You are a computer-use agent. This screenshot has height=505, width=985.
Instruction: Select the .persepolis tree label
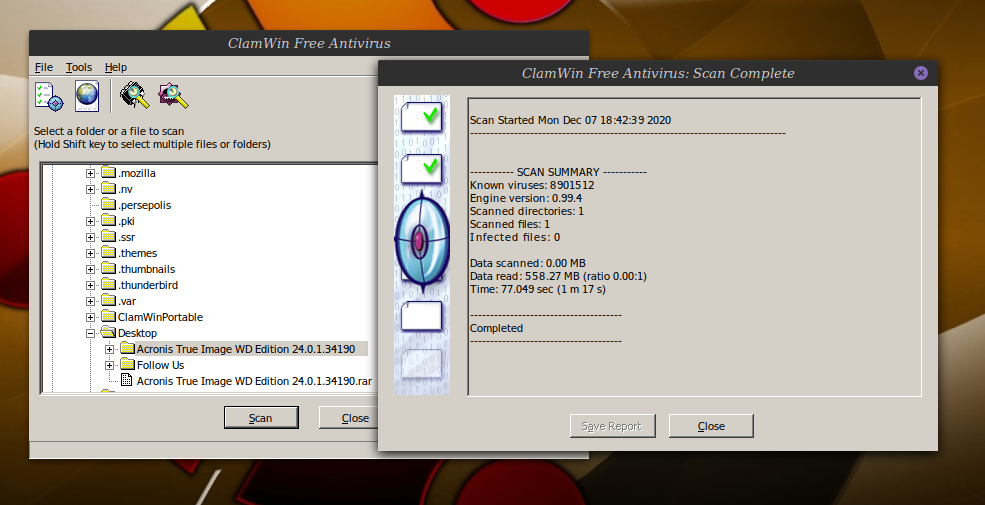pos(144,205)
